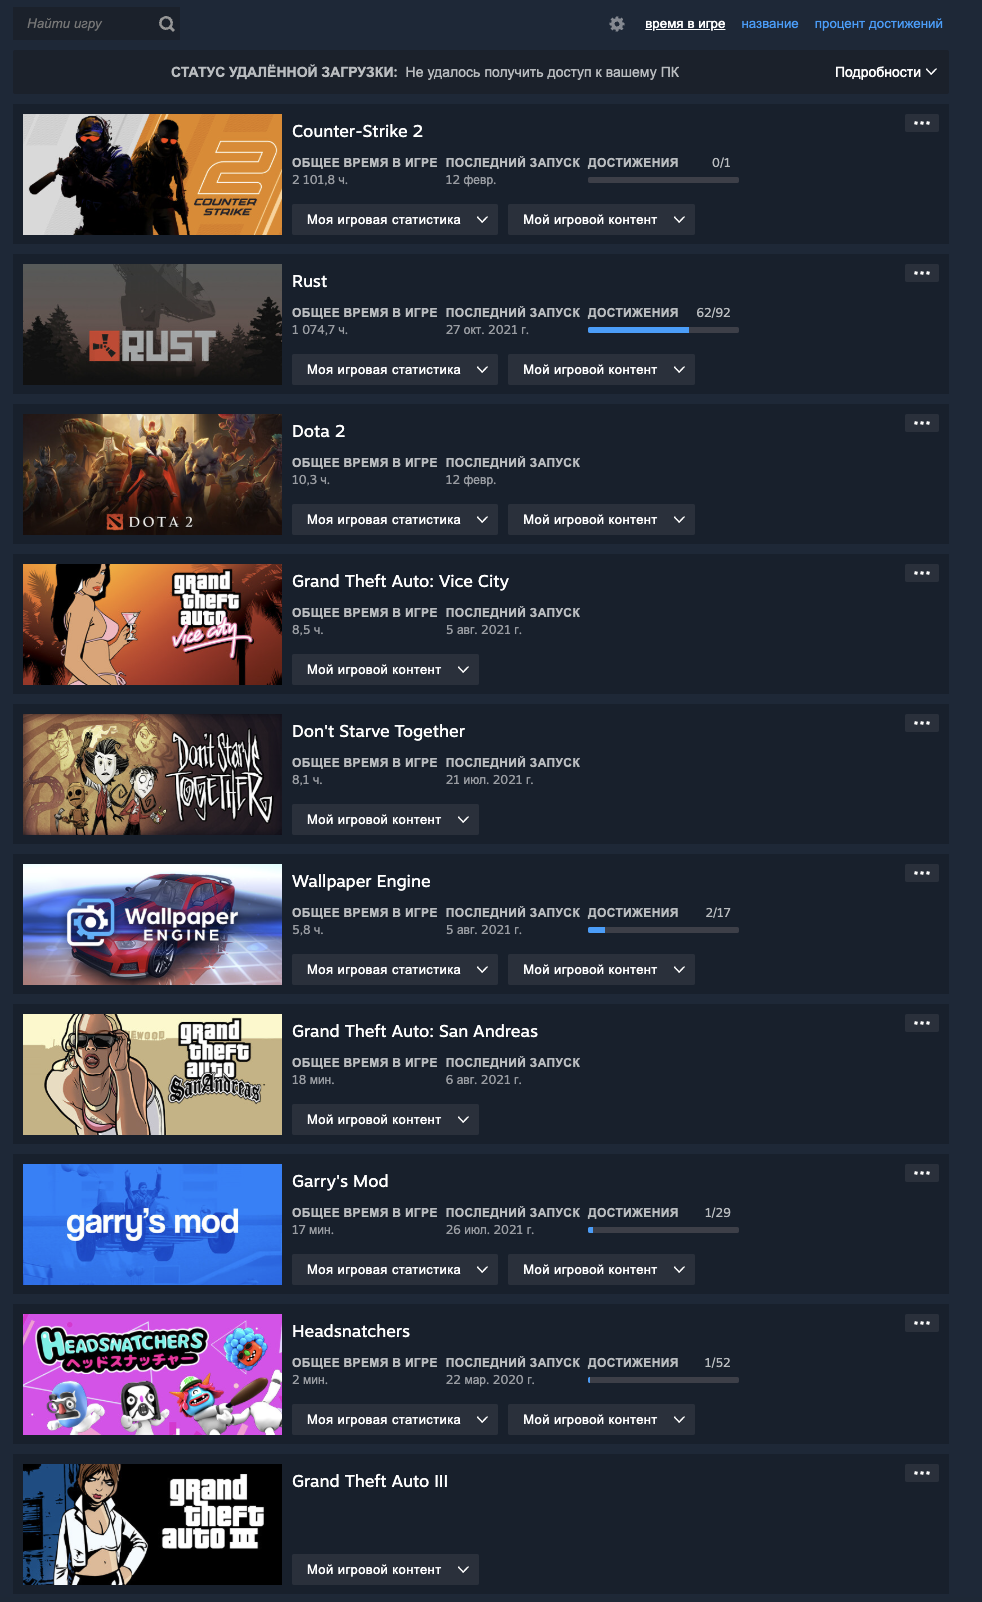Expand Мой игровой контент for Rust
This screenshot has height=1602, width=982.
point(601,370)
